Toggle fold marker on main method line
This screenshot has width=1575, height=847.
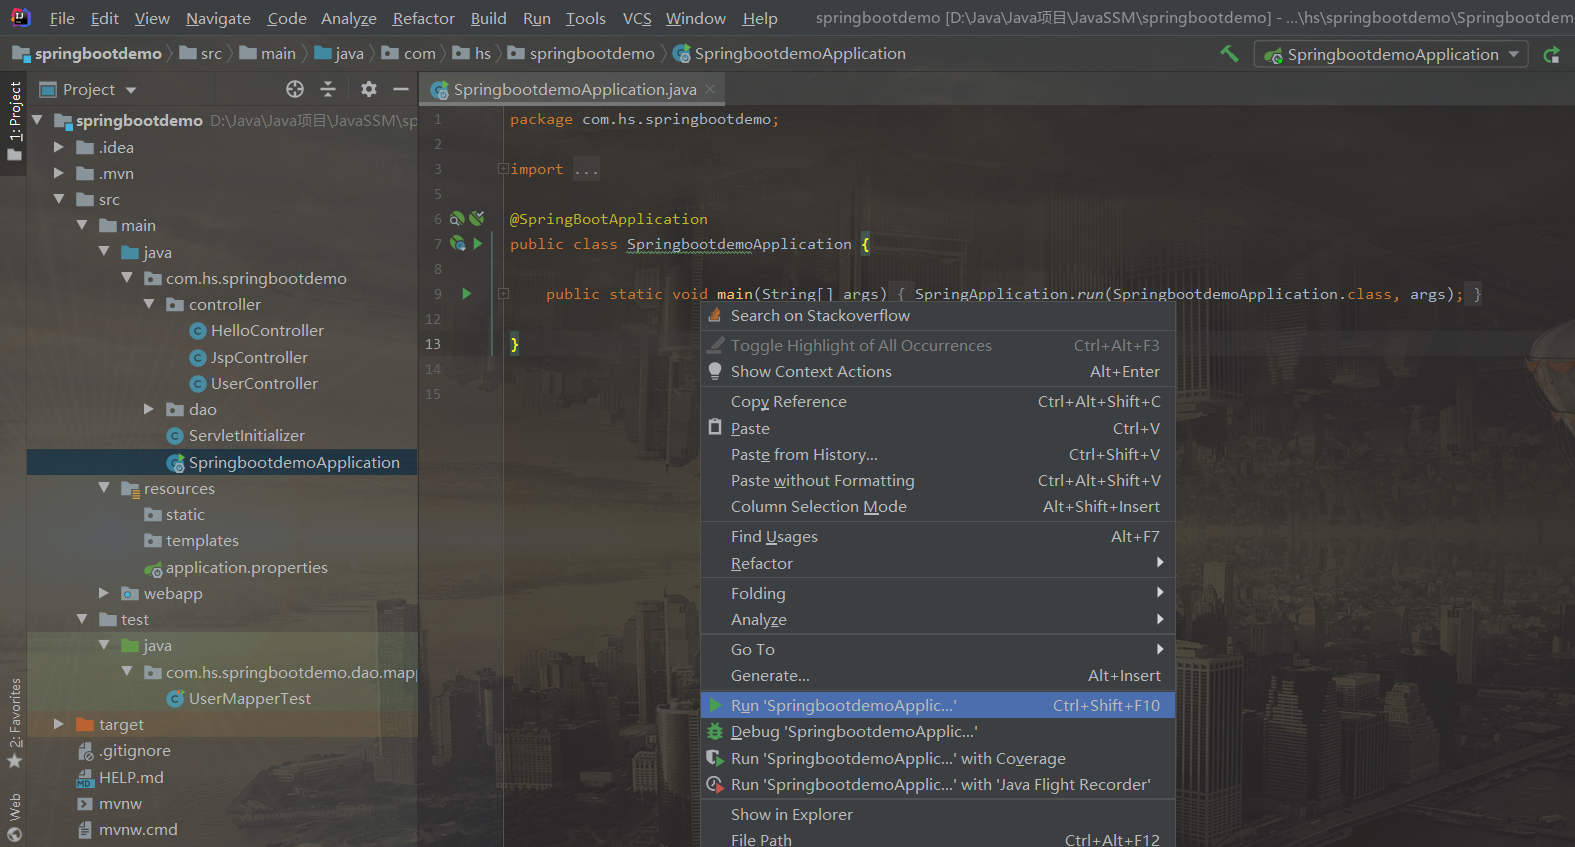pos(503,294)
